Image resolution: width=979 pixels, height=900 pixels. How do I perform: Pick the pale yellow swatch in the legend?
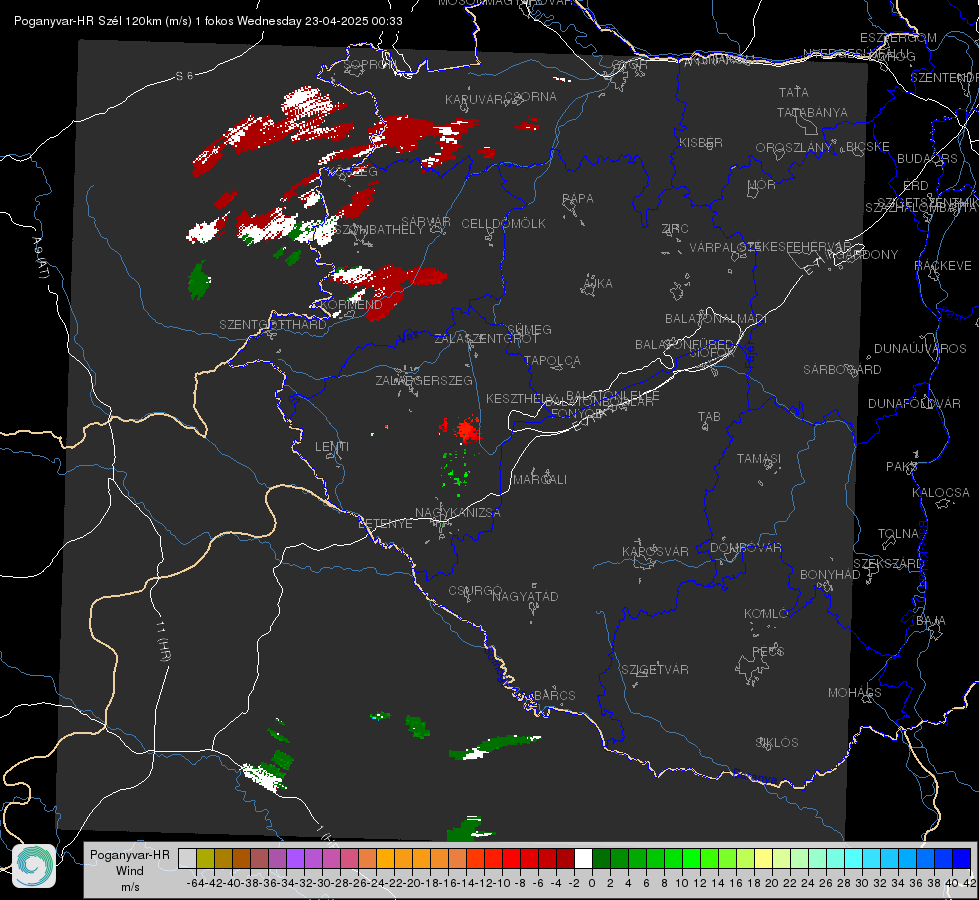click(764, 858)
